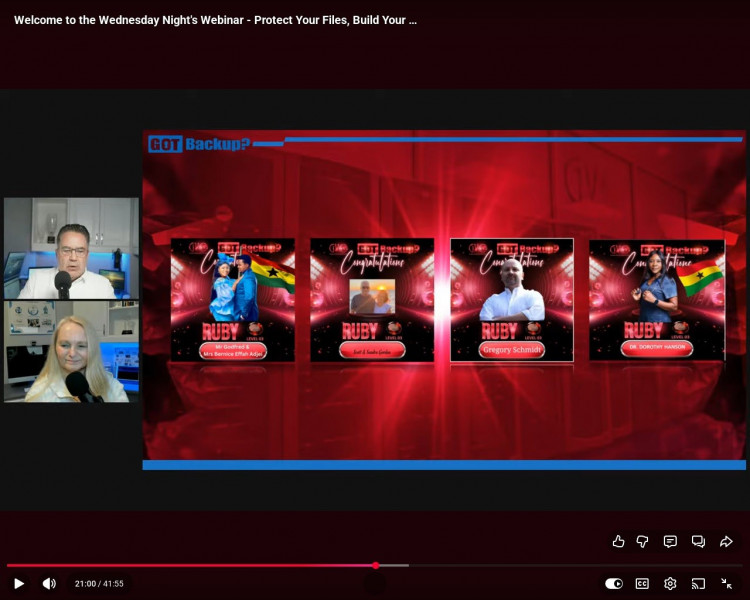This screenshot has height=600, width=750.
Task: Toggle the autoplay switch
Action: (614, 583)
